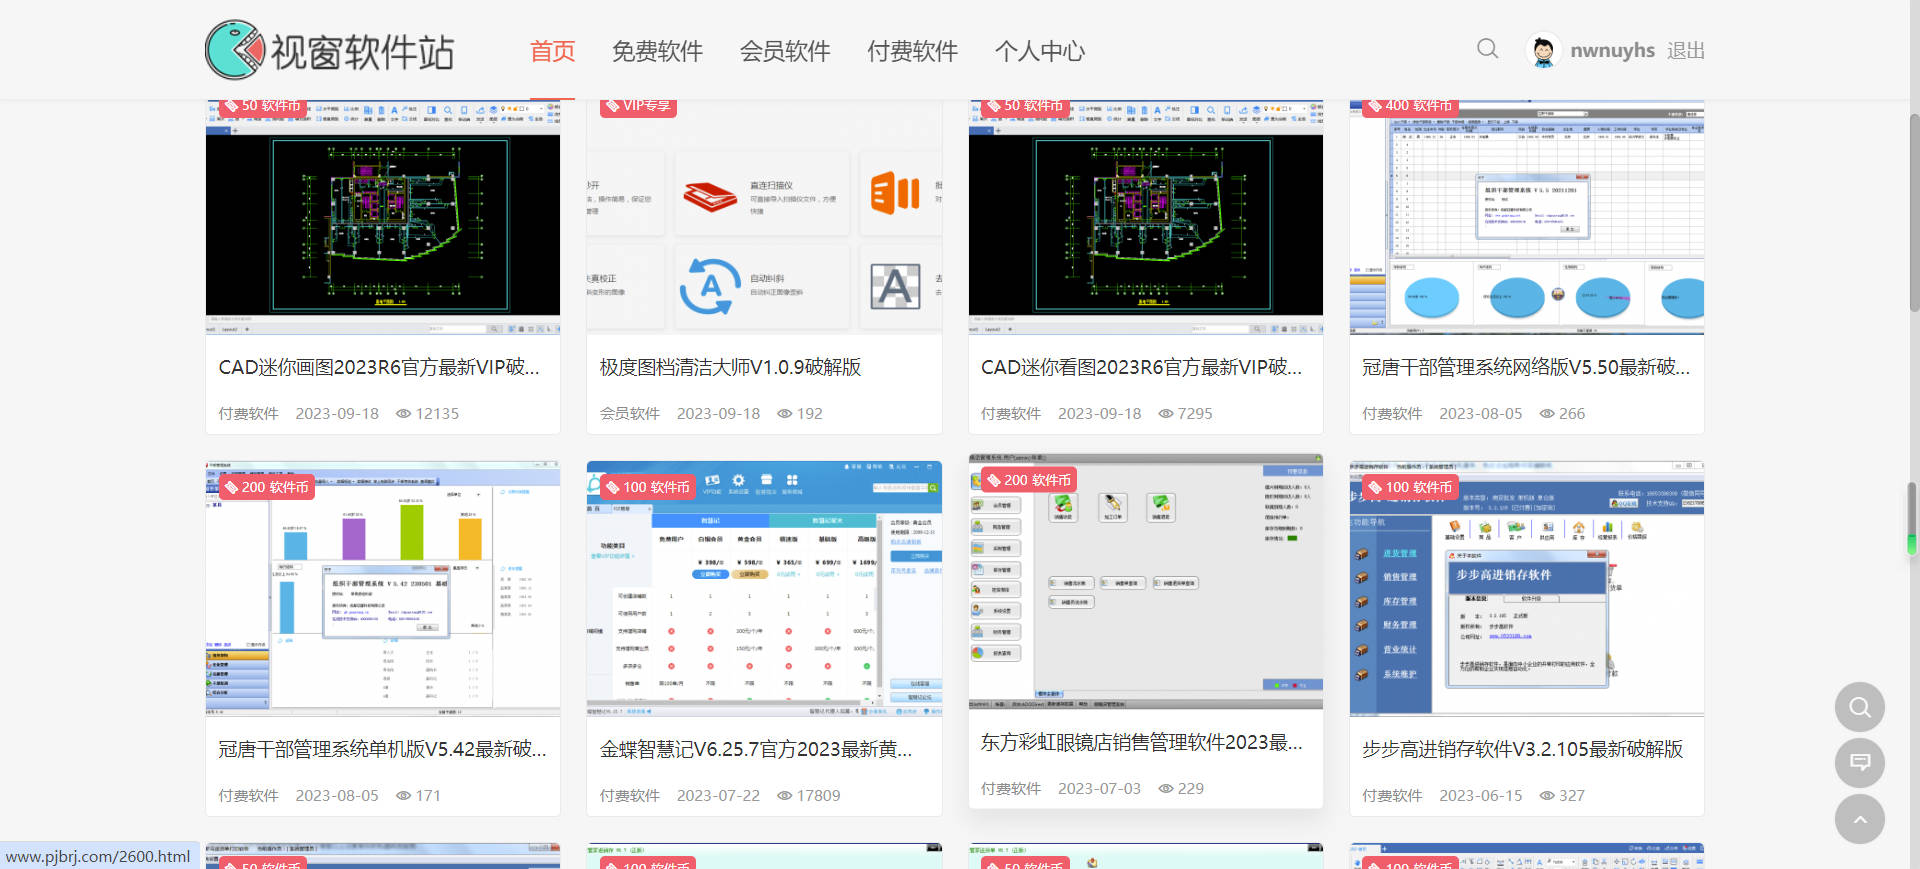The height and width of the screenshot is (869, 1920).
Task: Open 付费软件 in the navigation bar
Action: pyautogui.click(x=912, y=51)
